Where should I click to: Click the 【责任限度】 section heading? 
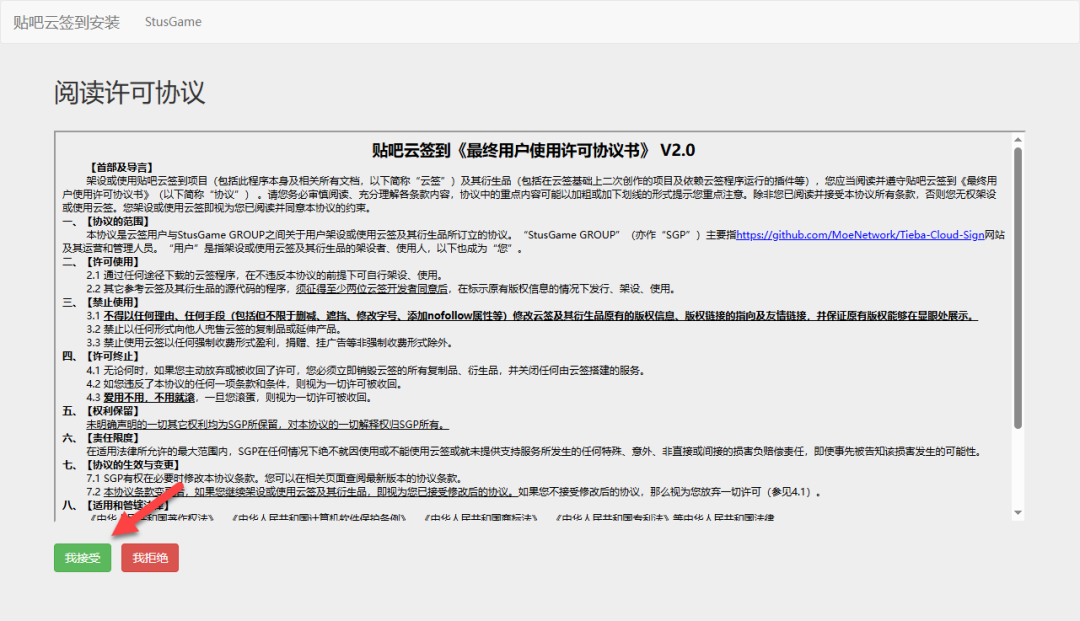pos(115,438)
